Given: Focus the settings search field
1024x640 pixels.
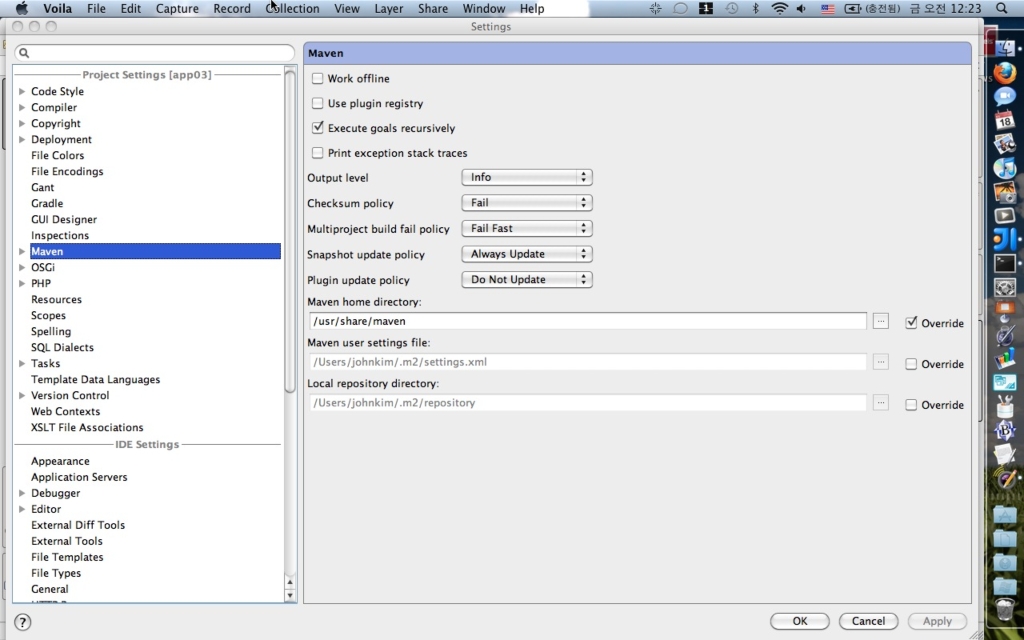Looking at the screenshot, I should coord(155,52).
